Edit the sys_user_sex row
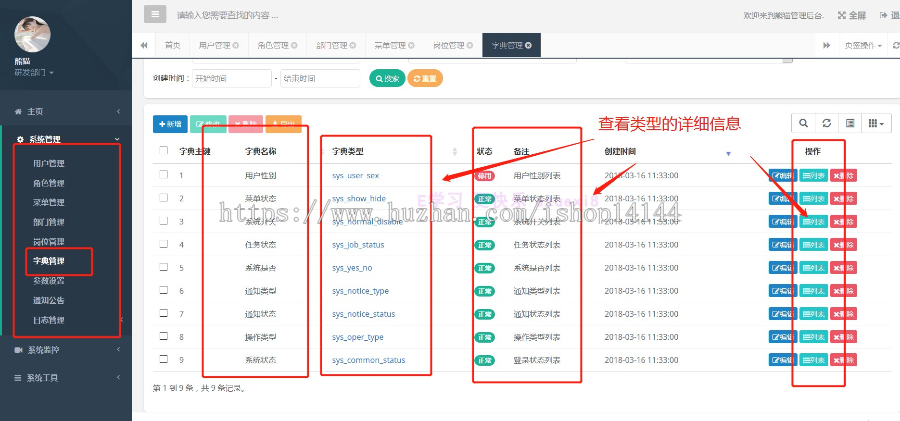This screenshot has width=900, height=421. pos(783,176)
